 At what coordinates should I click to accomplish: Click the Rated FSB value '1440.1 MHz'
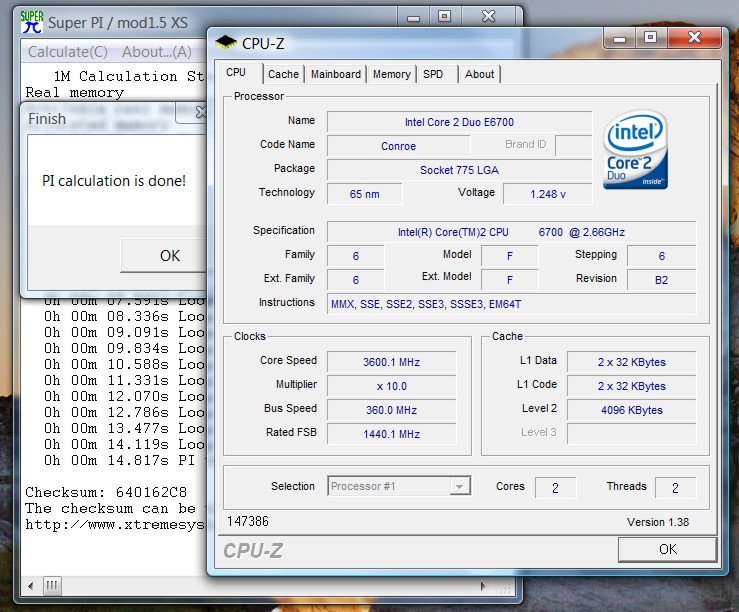click(391, 434)
